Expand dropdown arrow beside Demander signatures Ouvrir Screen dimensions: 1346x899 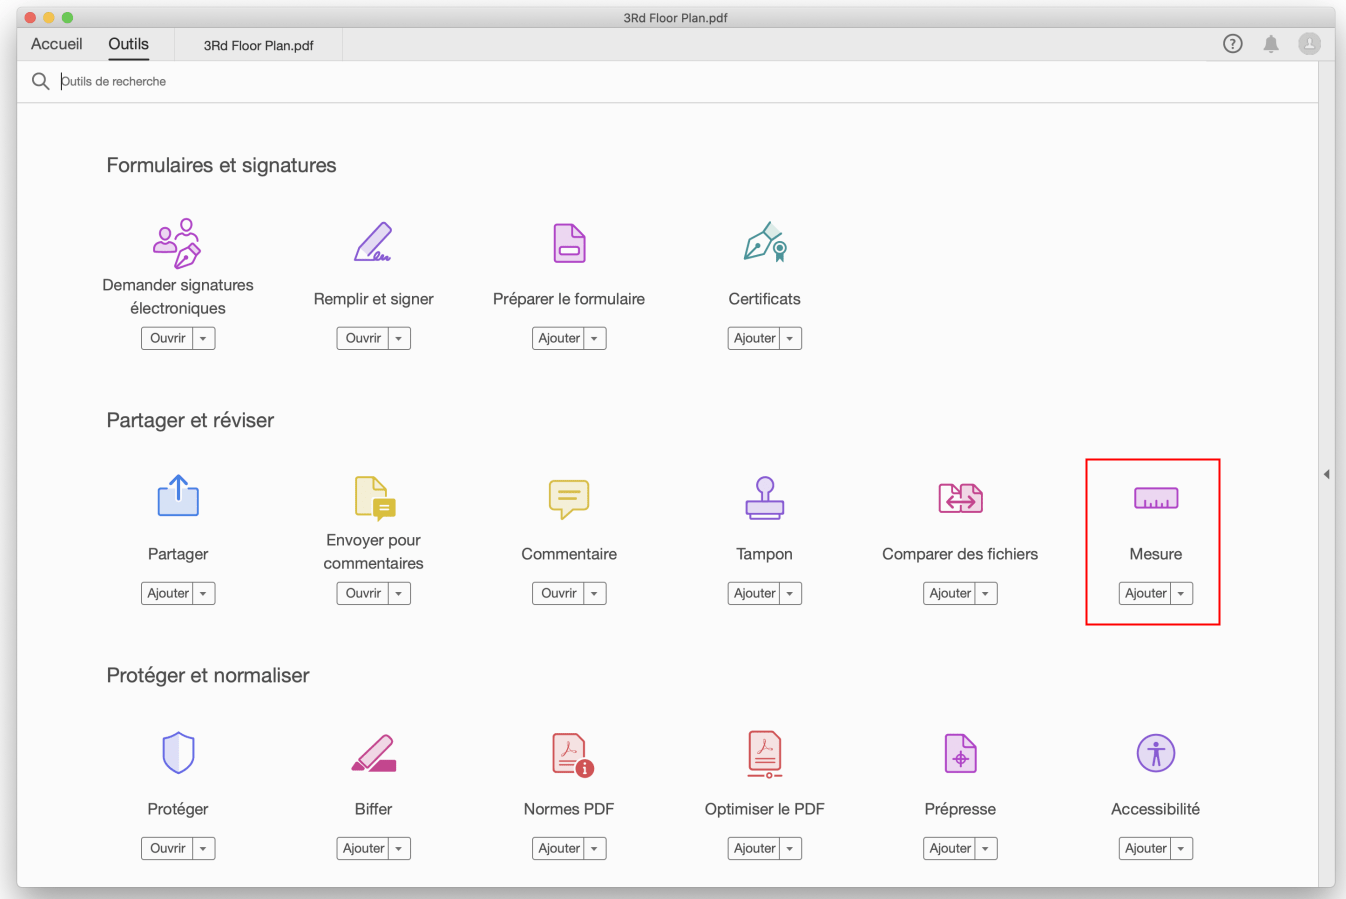point(203,338)
